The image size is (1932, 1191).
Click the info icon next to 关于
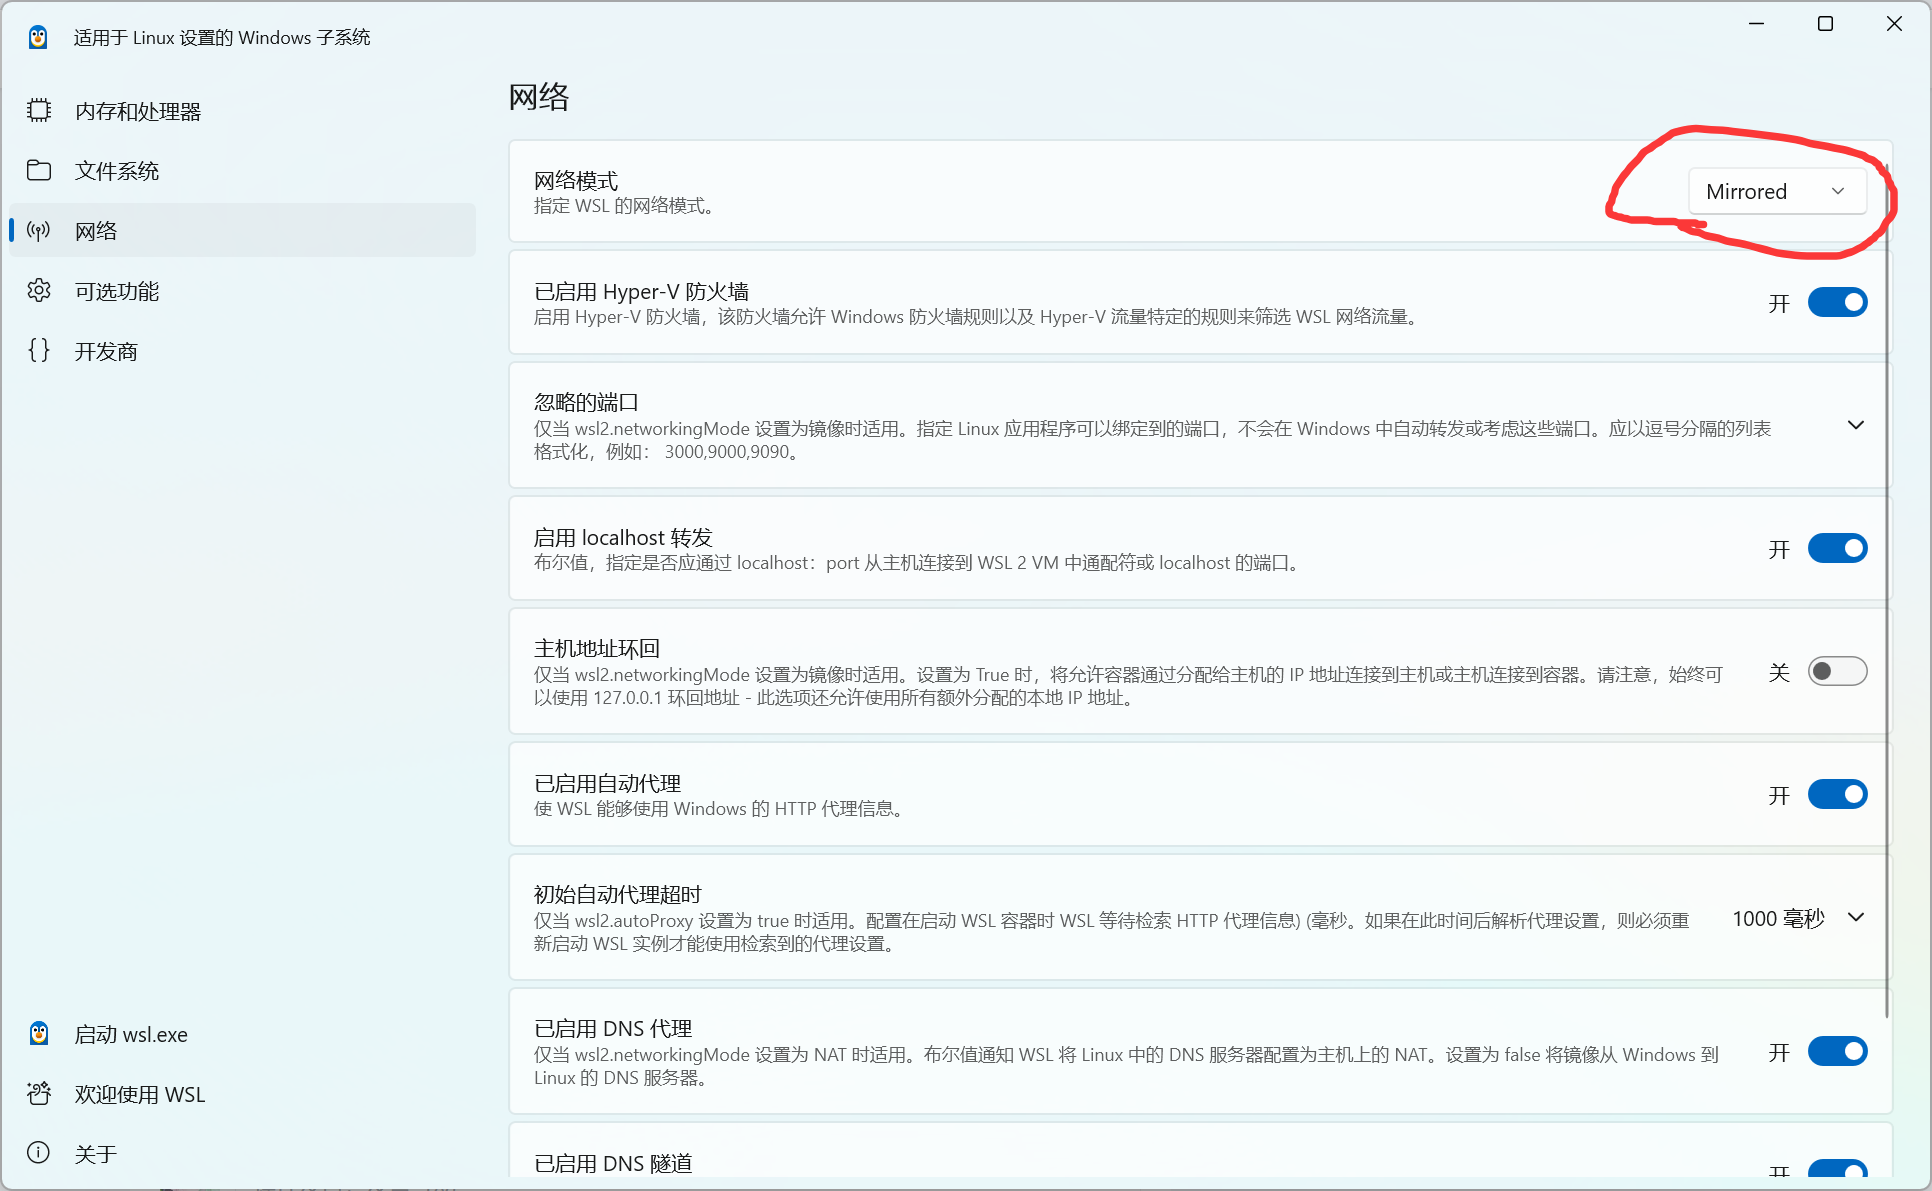38,1152
